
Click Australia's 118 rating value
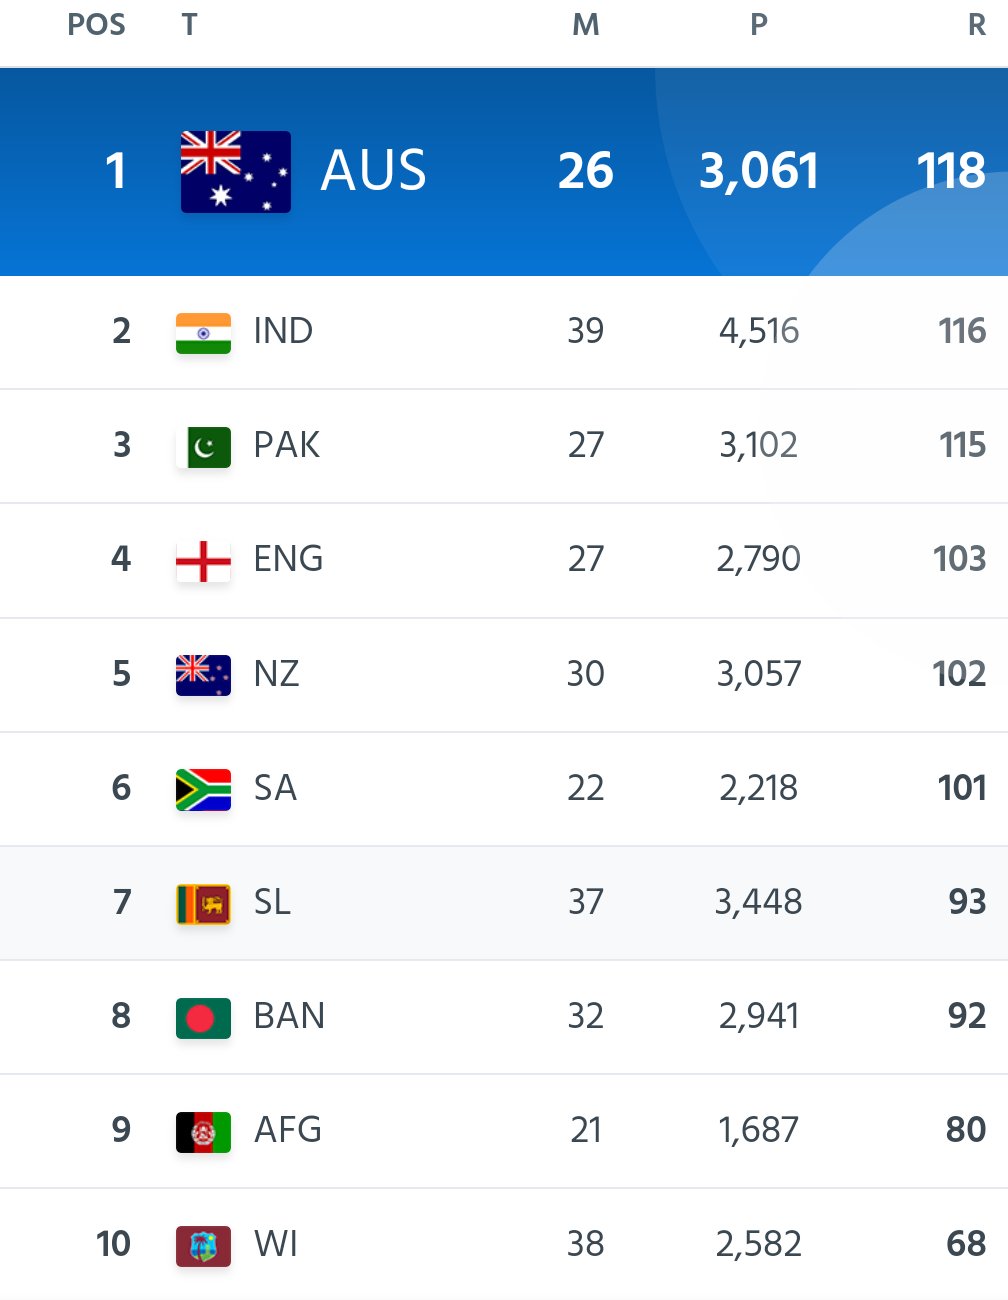(952, 171)
